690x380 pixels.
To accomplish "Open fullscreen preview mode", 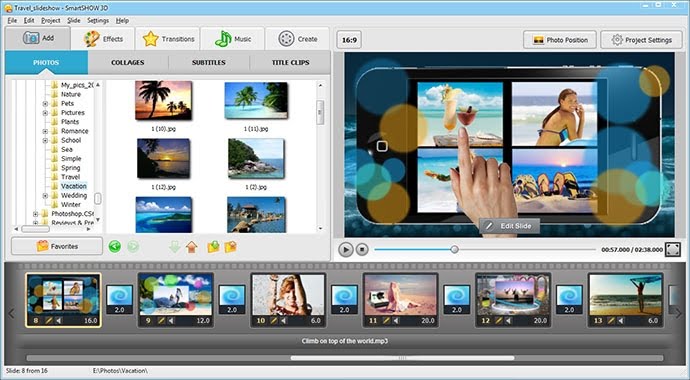I will (672, 249).
